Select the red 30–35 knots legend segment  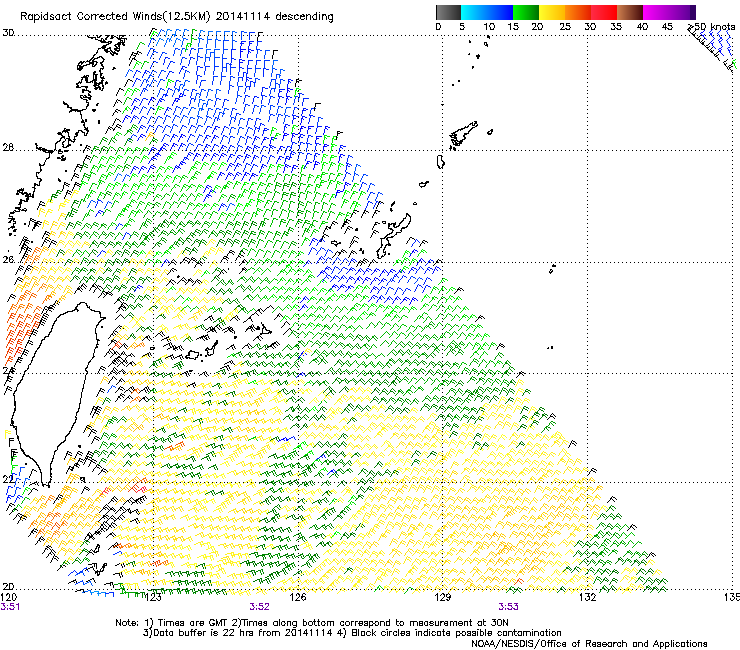click(604, 12)
